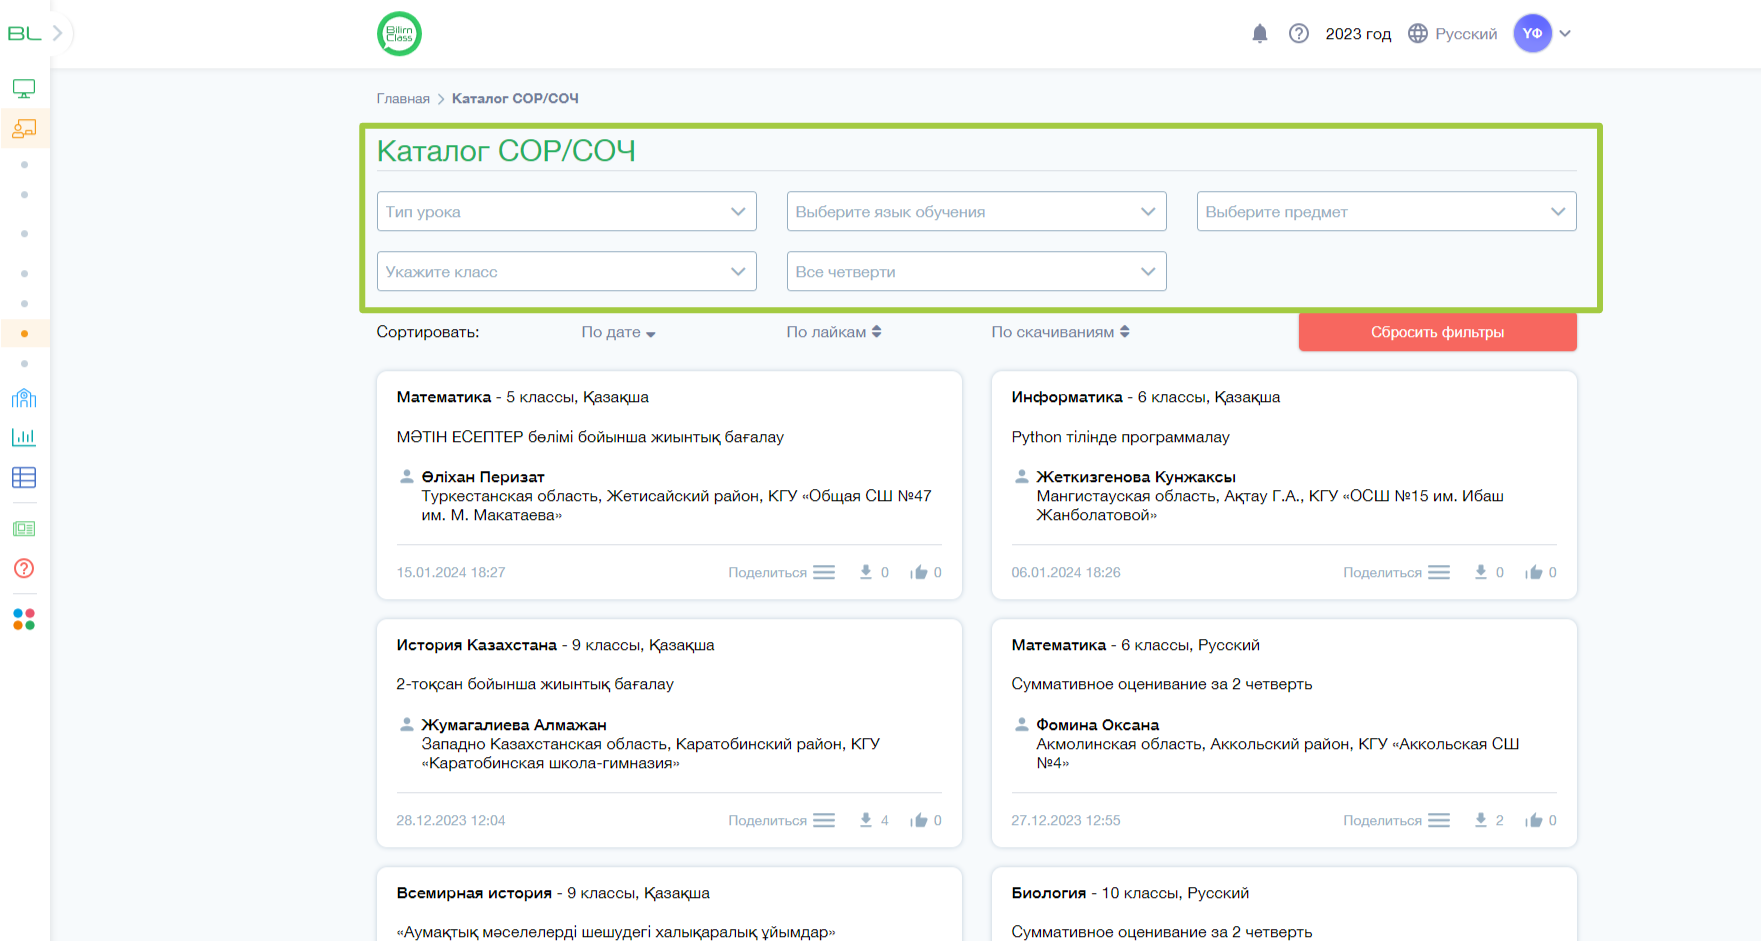The image size is (1761, 941).
Task: Open the История Казахстана 9 классы title
Action: pyautogui.click(x=555, y=645)
